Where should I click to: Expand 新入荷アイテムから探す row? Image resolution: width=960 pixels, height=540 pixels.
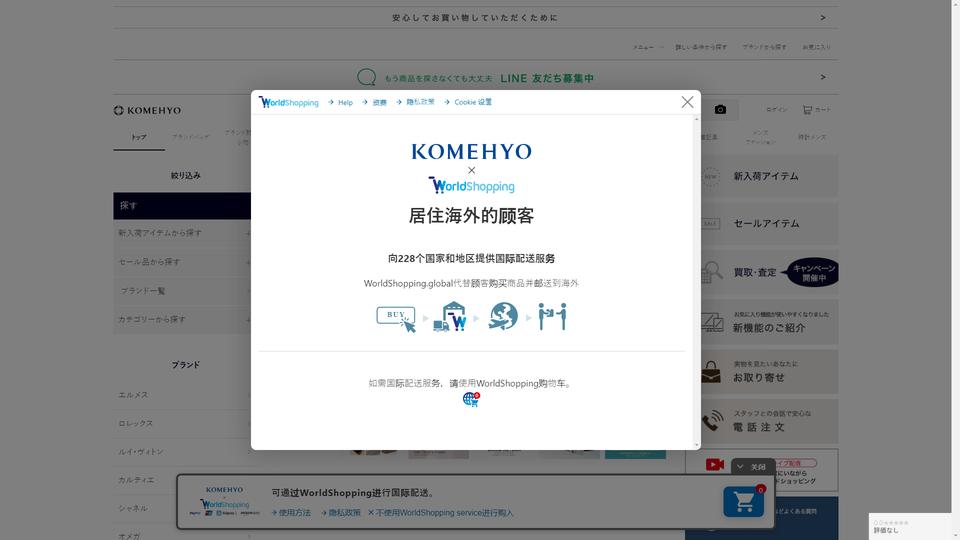click(x=182, y=233)
